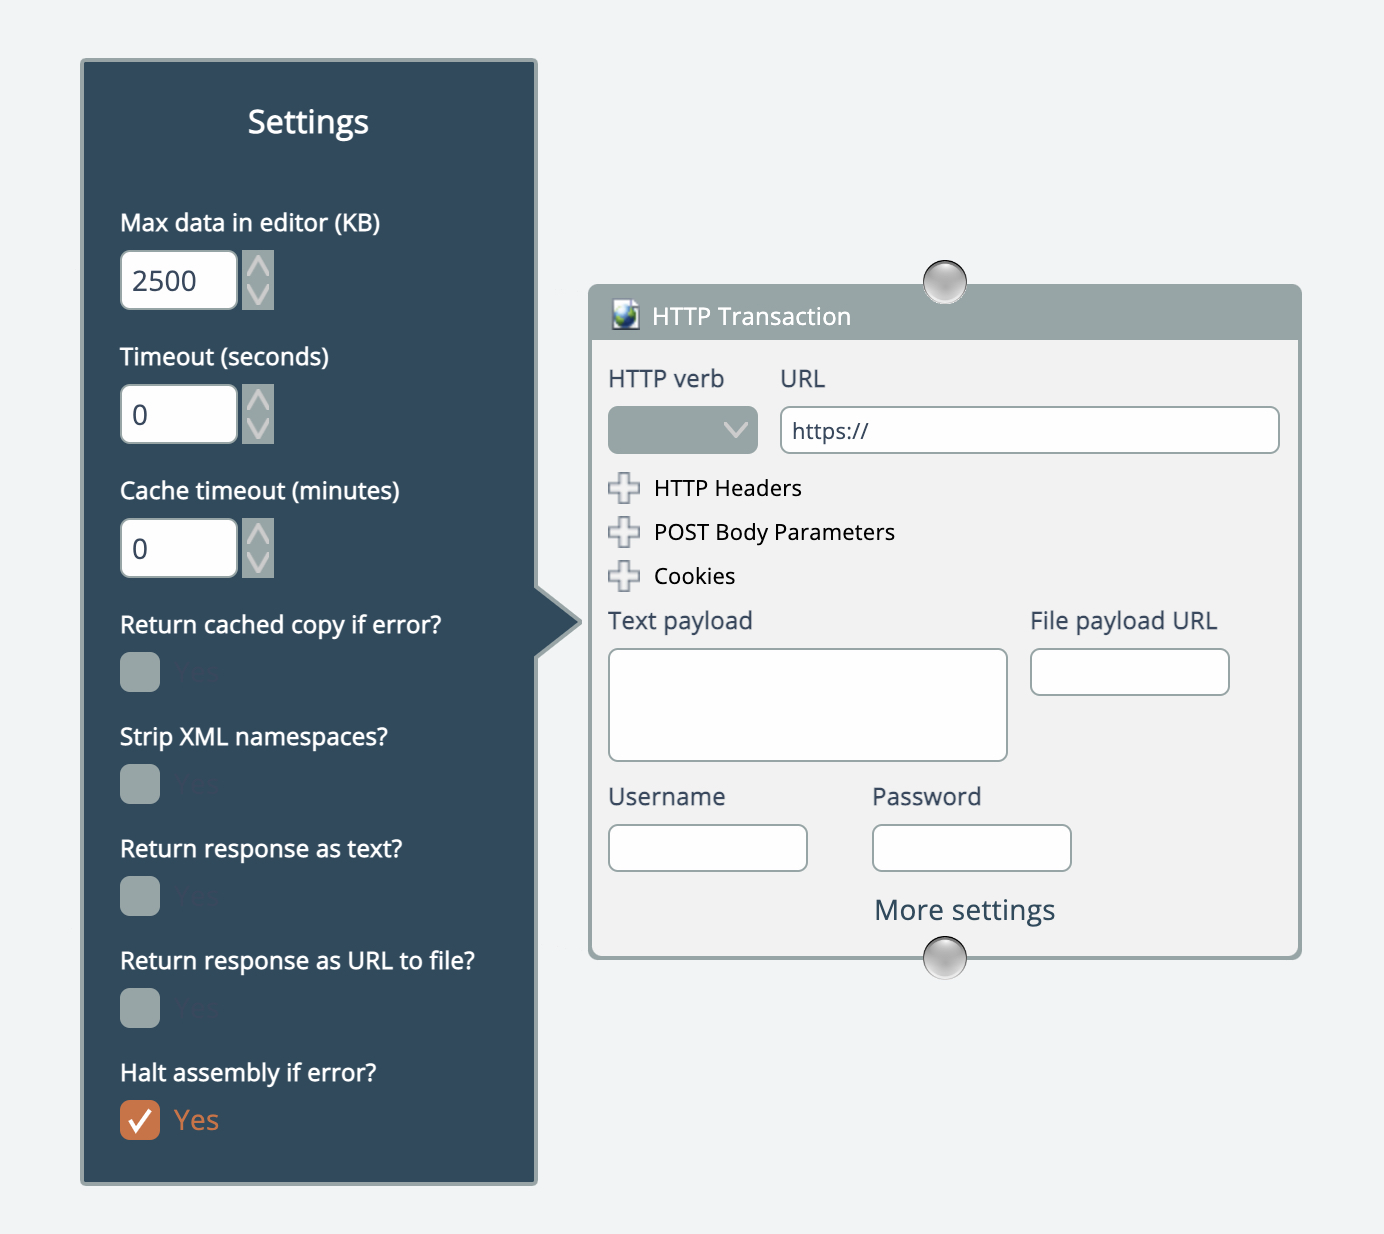
Task: Increase Cache timeout minutes value
Action: (x=258, y=535)
